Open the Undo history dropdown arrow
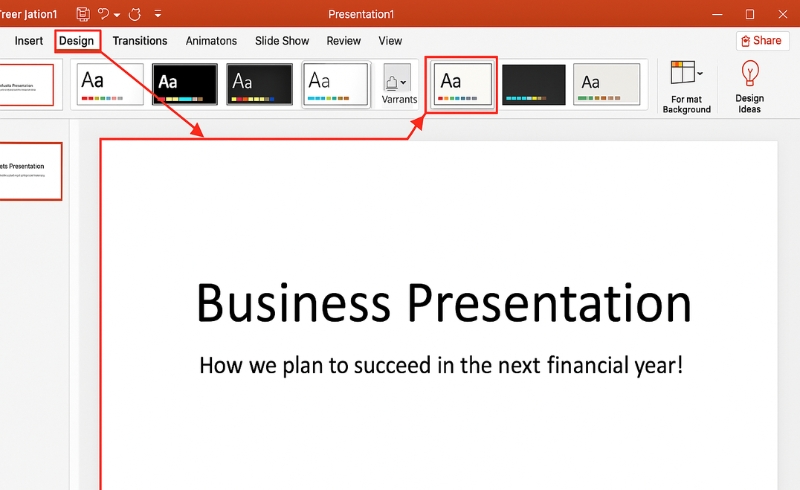The height and width of the screenshot is (490, 800). coord(117,15)
